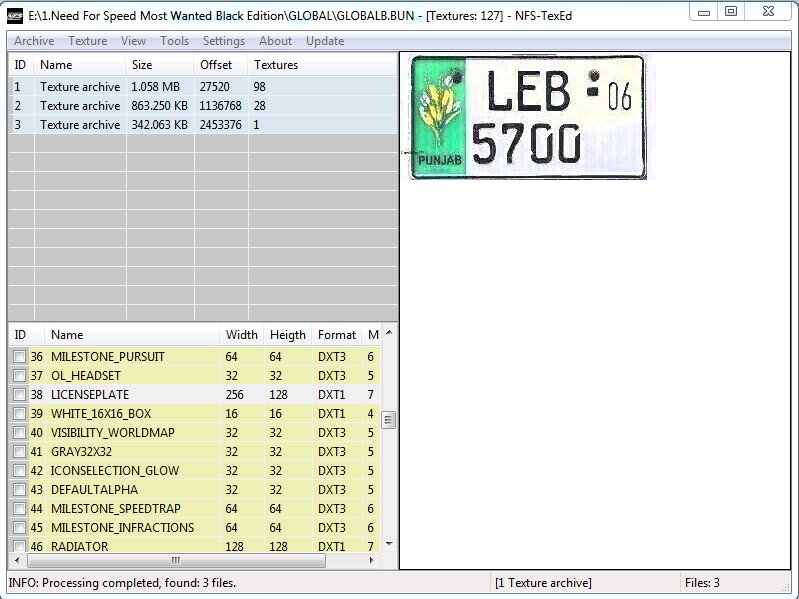Click the horizontal scroll left arrow
The height and width of the screenshot is (599, 799).
pos(17,560)
